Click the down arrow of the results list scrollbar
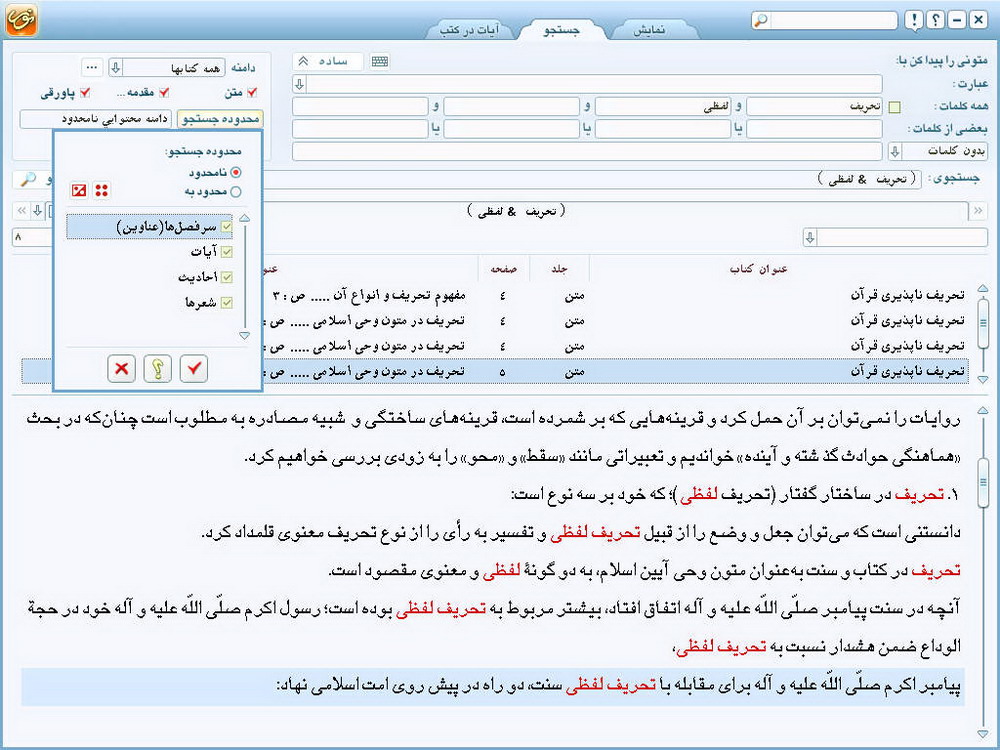This screenshot has height=750, width=1000. tap(983, 379)
